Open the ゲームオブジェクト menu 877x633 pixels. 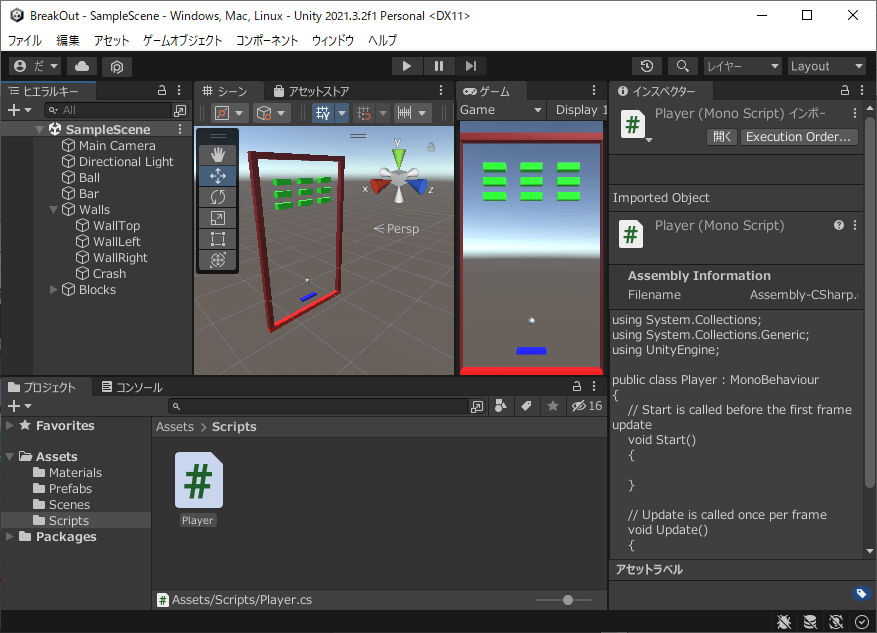point(182,40)
